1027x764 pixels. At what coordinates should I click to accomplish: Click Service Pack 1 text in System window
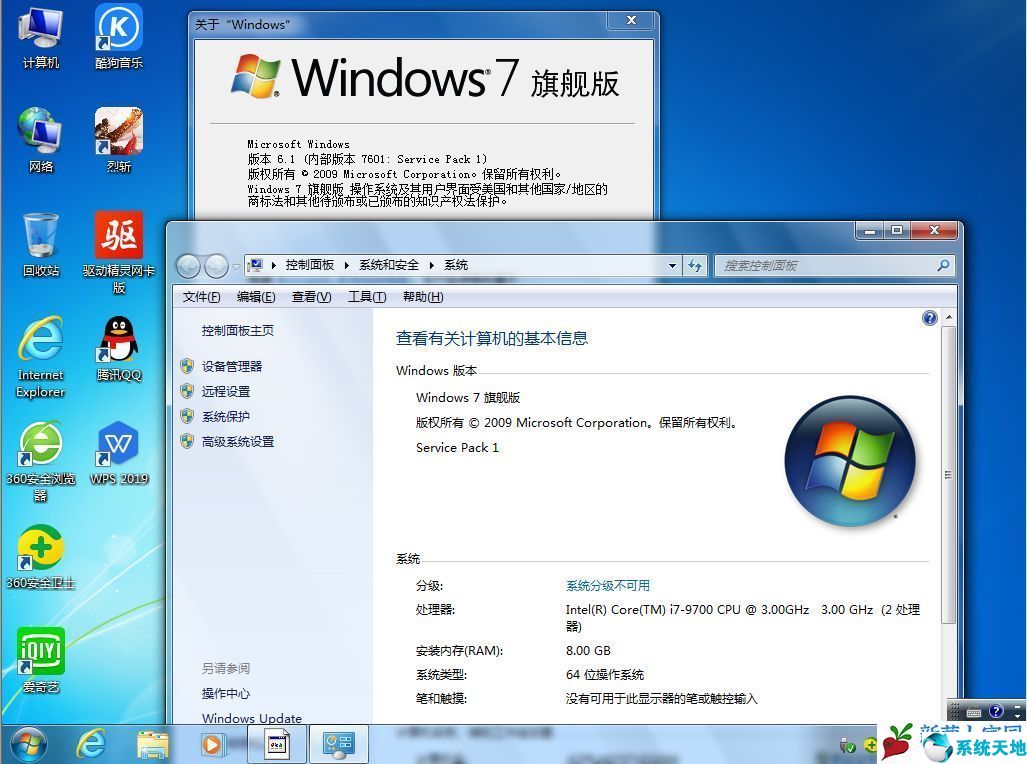pos(457,448)
